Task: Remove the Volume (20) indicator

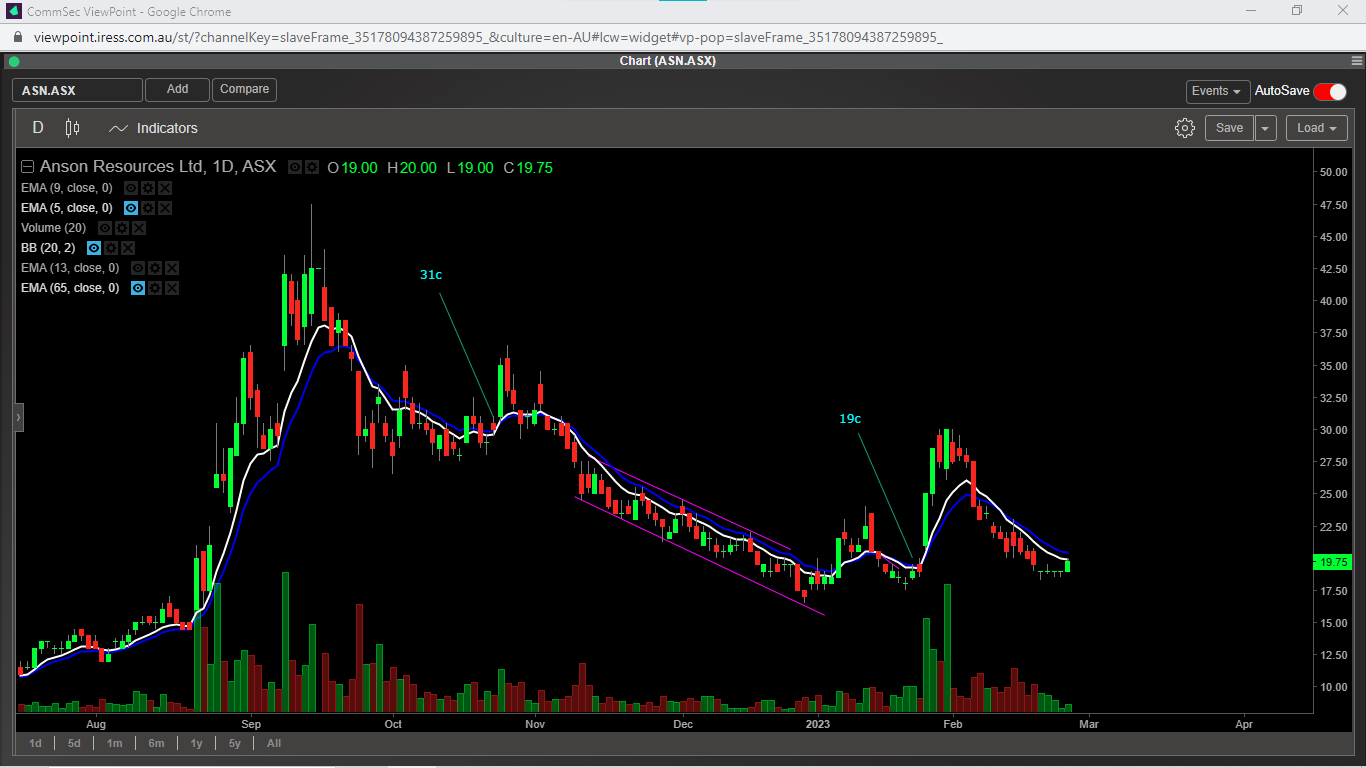Action: click(139, 228)
